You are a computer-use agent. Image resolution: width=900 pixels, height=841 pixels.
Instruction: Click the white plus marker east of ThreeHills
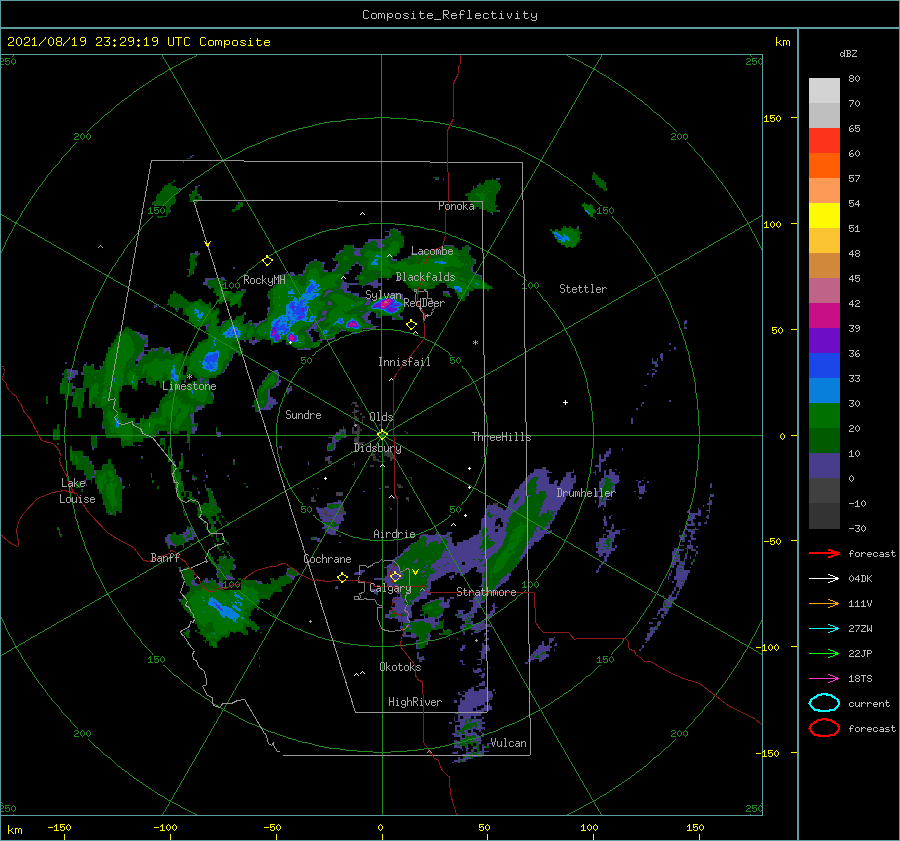click(565, 402)
